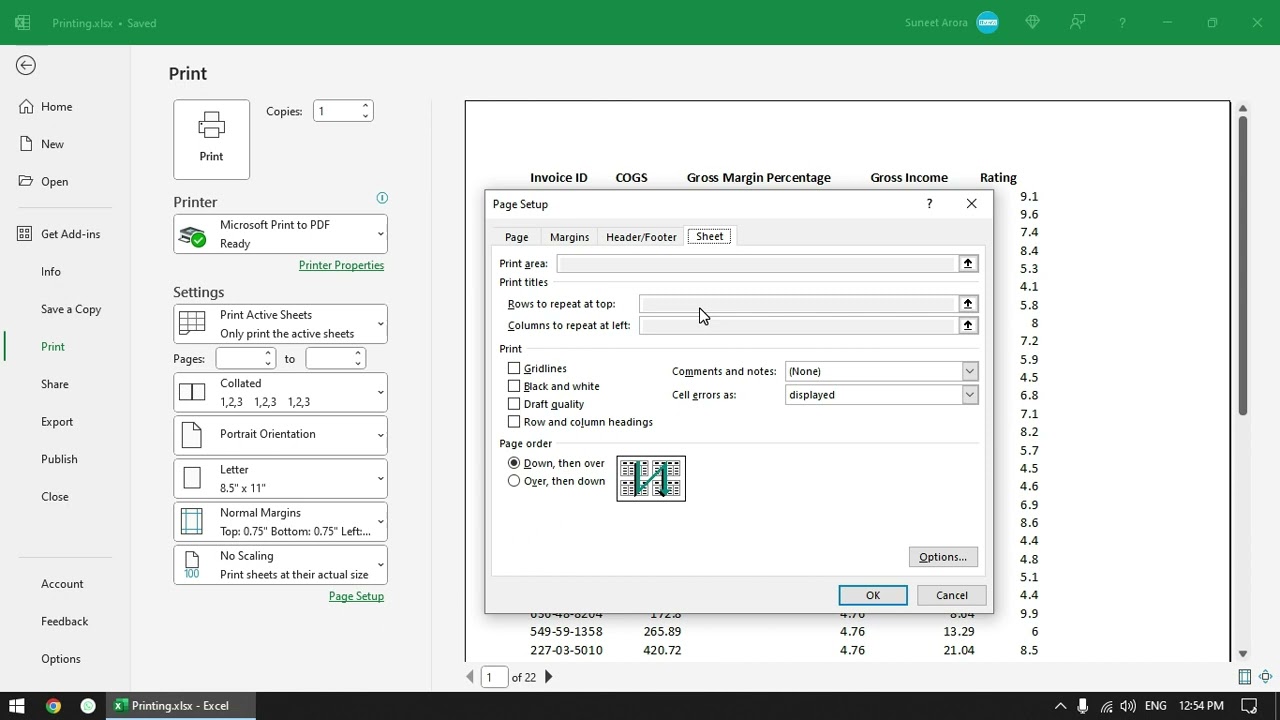Open the No Scaling dropdown
This screenshot has width=1280, height=720.
pos(280,565)
